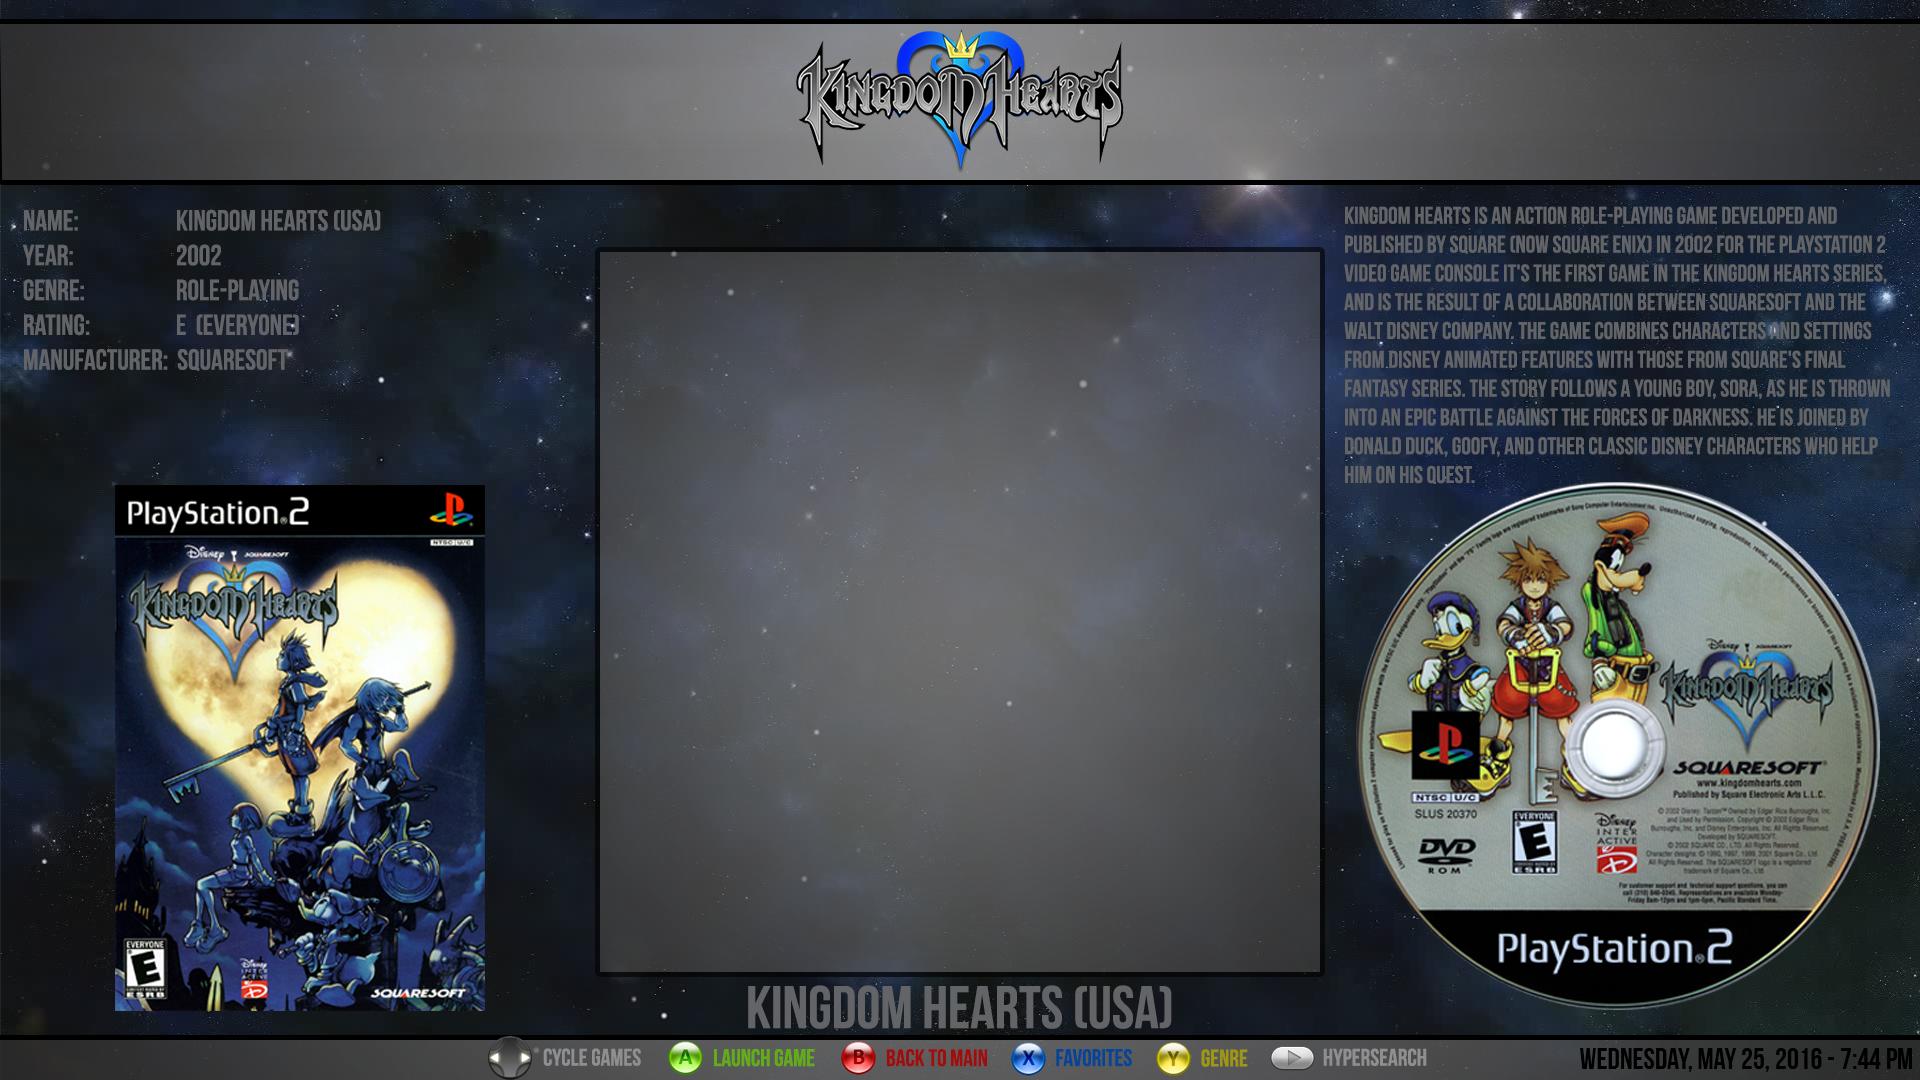Click the Squaresoft logo on box art
Screen dimensions: 1920x1080
click(x=418, y=993)
